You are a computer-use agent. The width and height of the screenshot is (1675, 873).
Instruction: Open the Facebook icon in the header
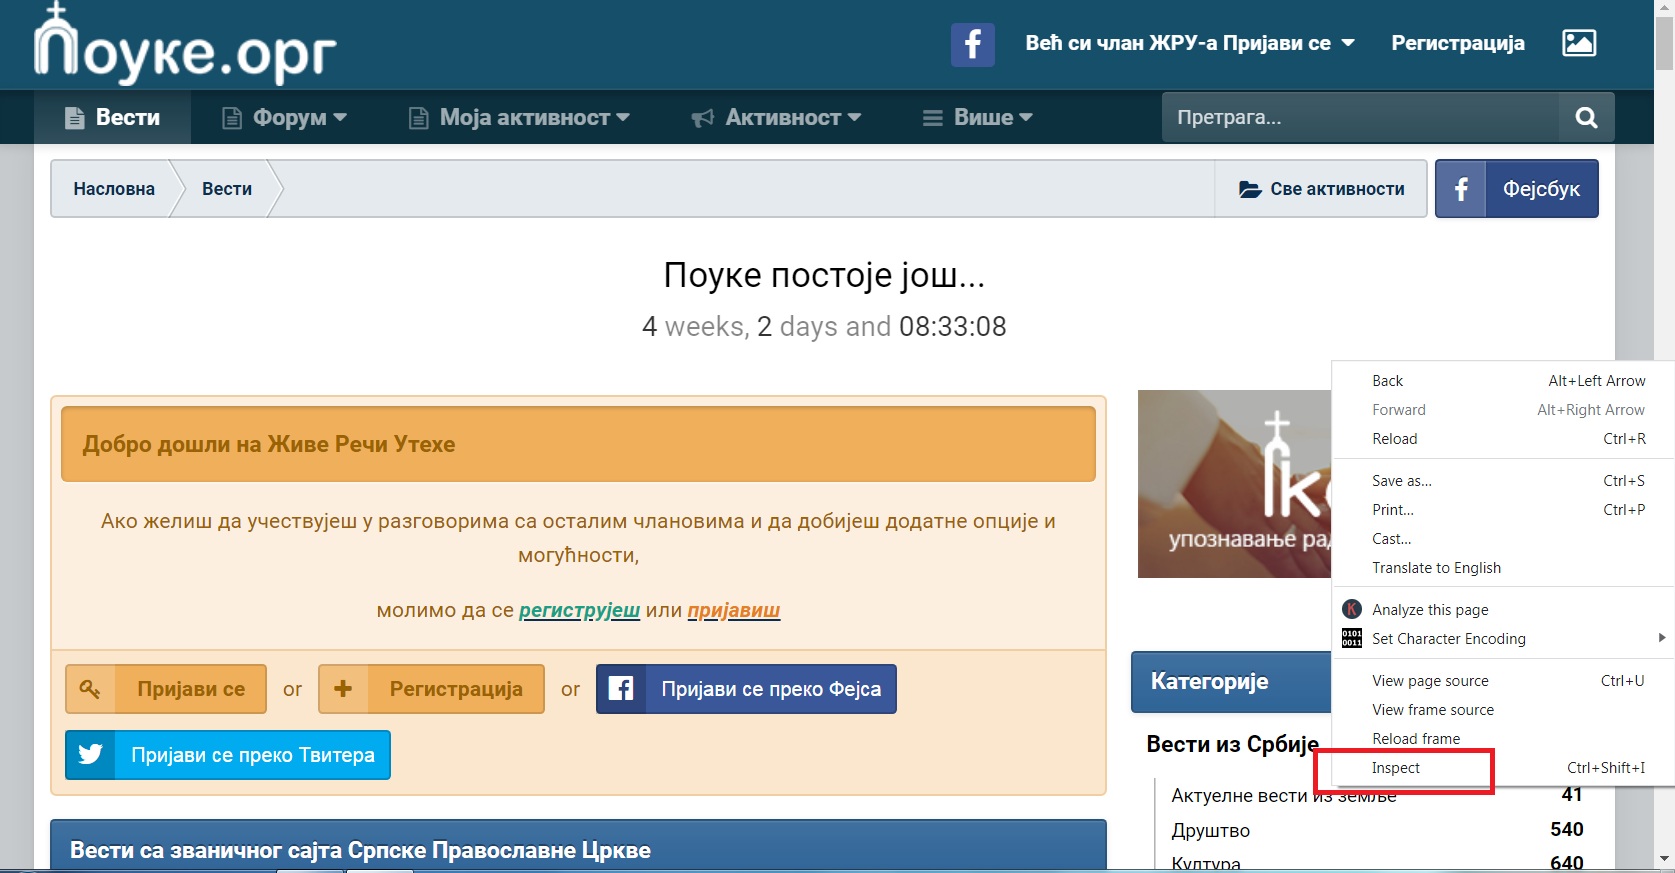coord(972,44)
